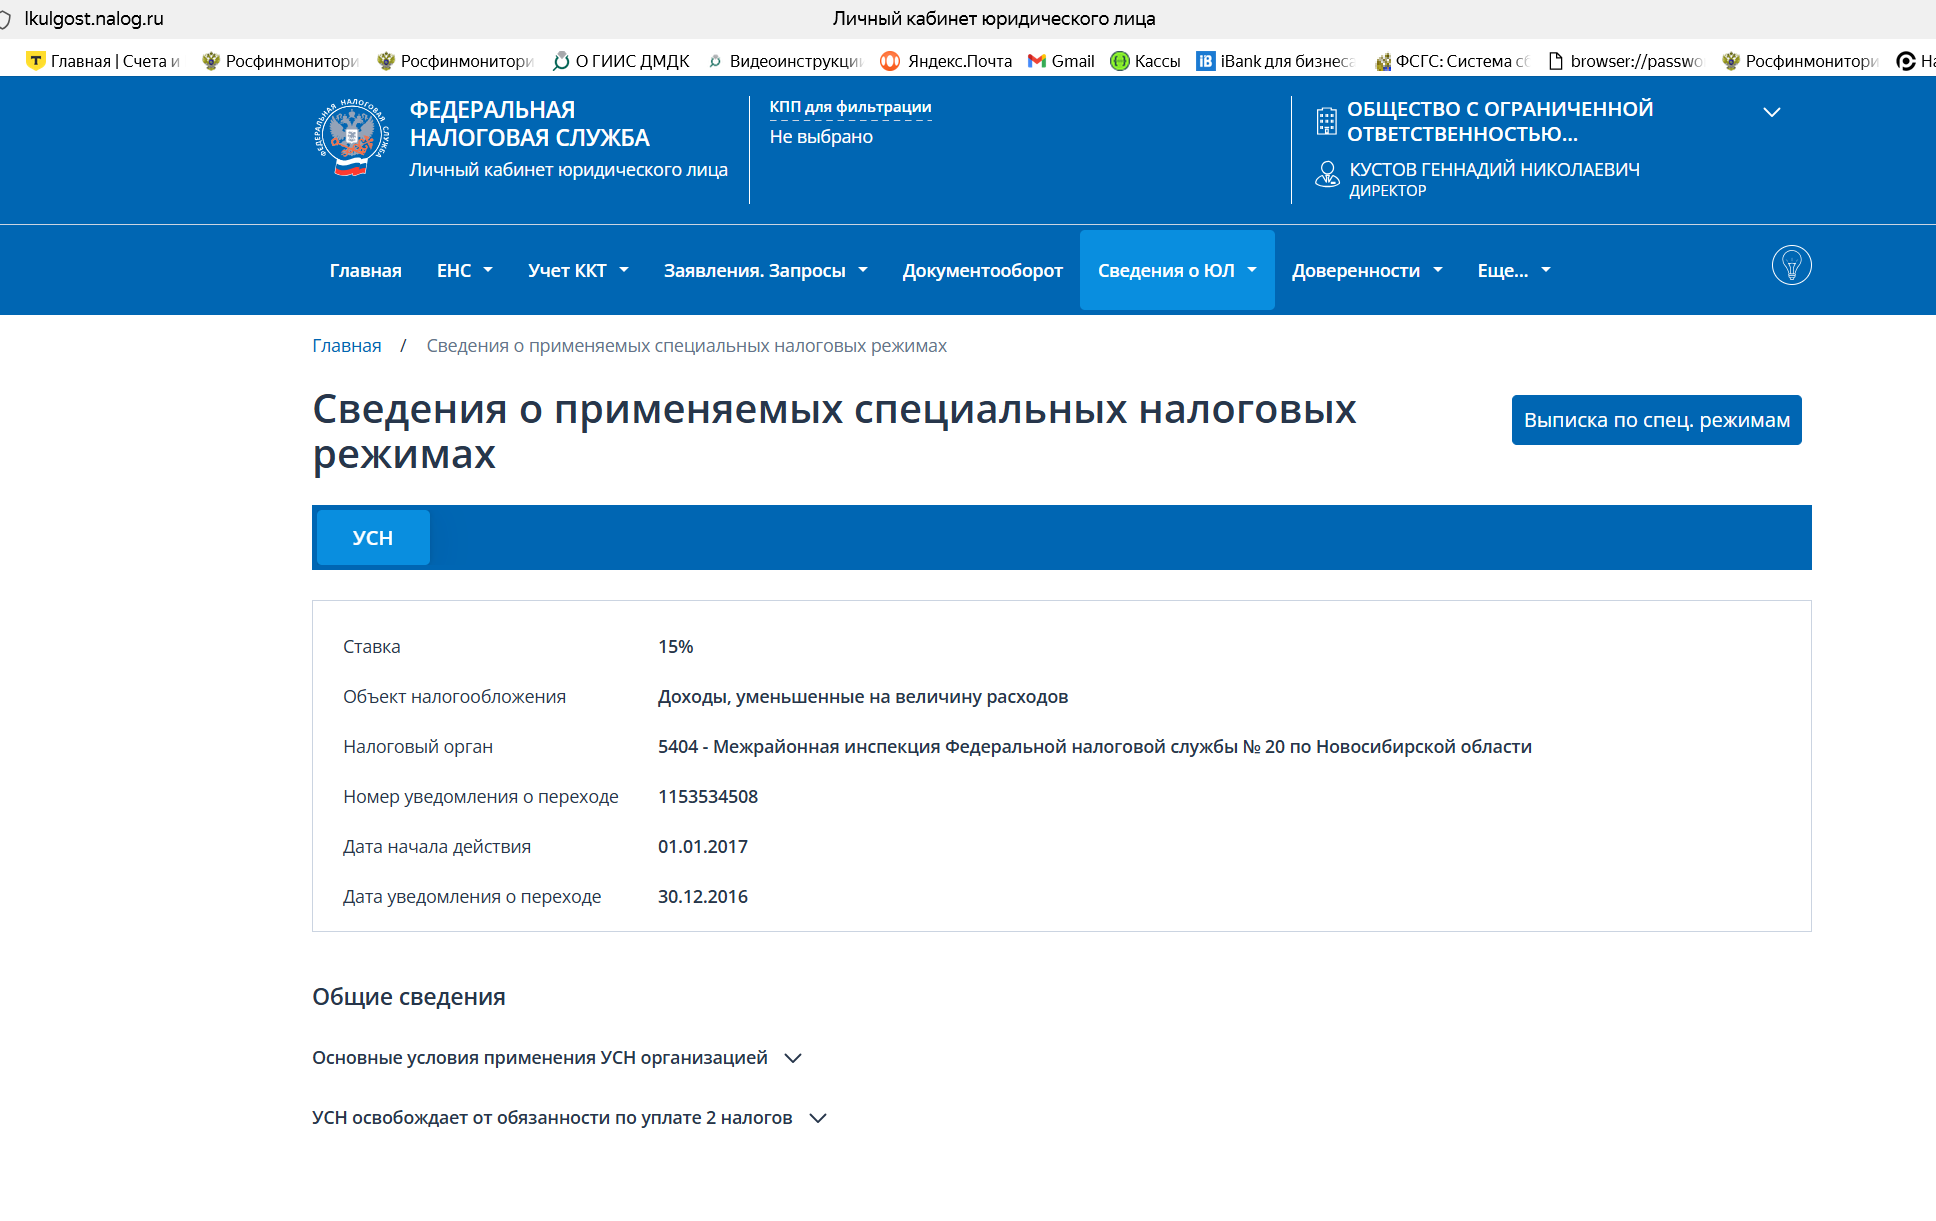Expand Основные условия применения УСН организацией
Screen dimensions: 1936x1221
click(x=556, y=1058)
